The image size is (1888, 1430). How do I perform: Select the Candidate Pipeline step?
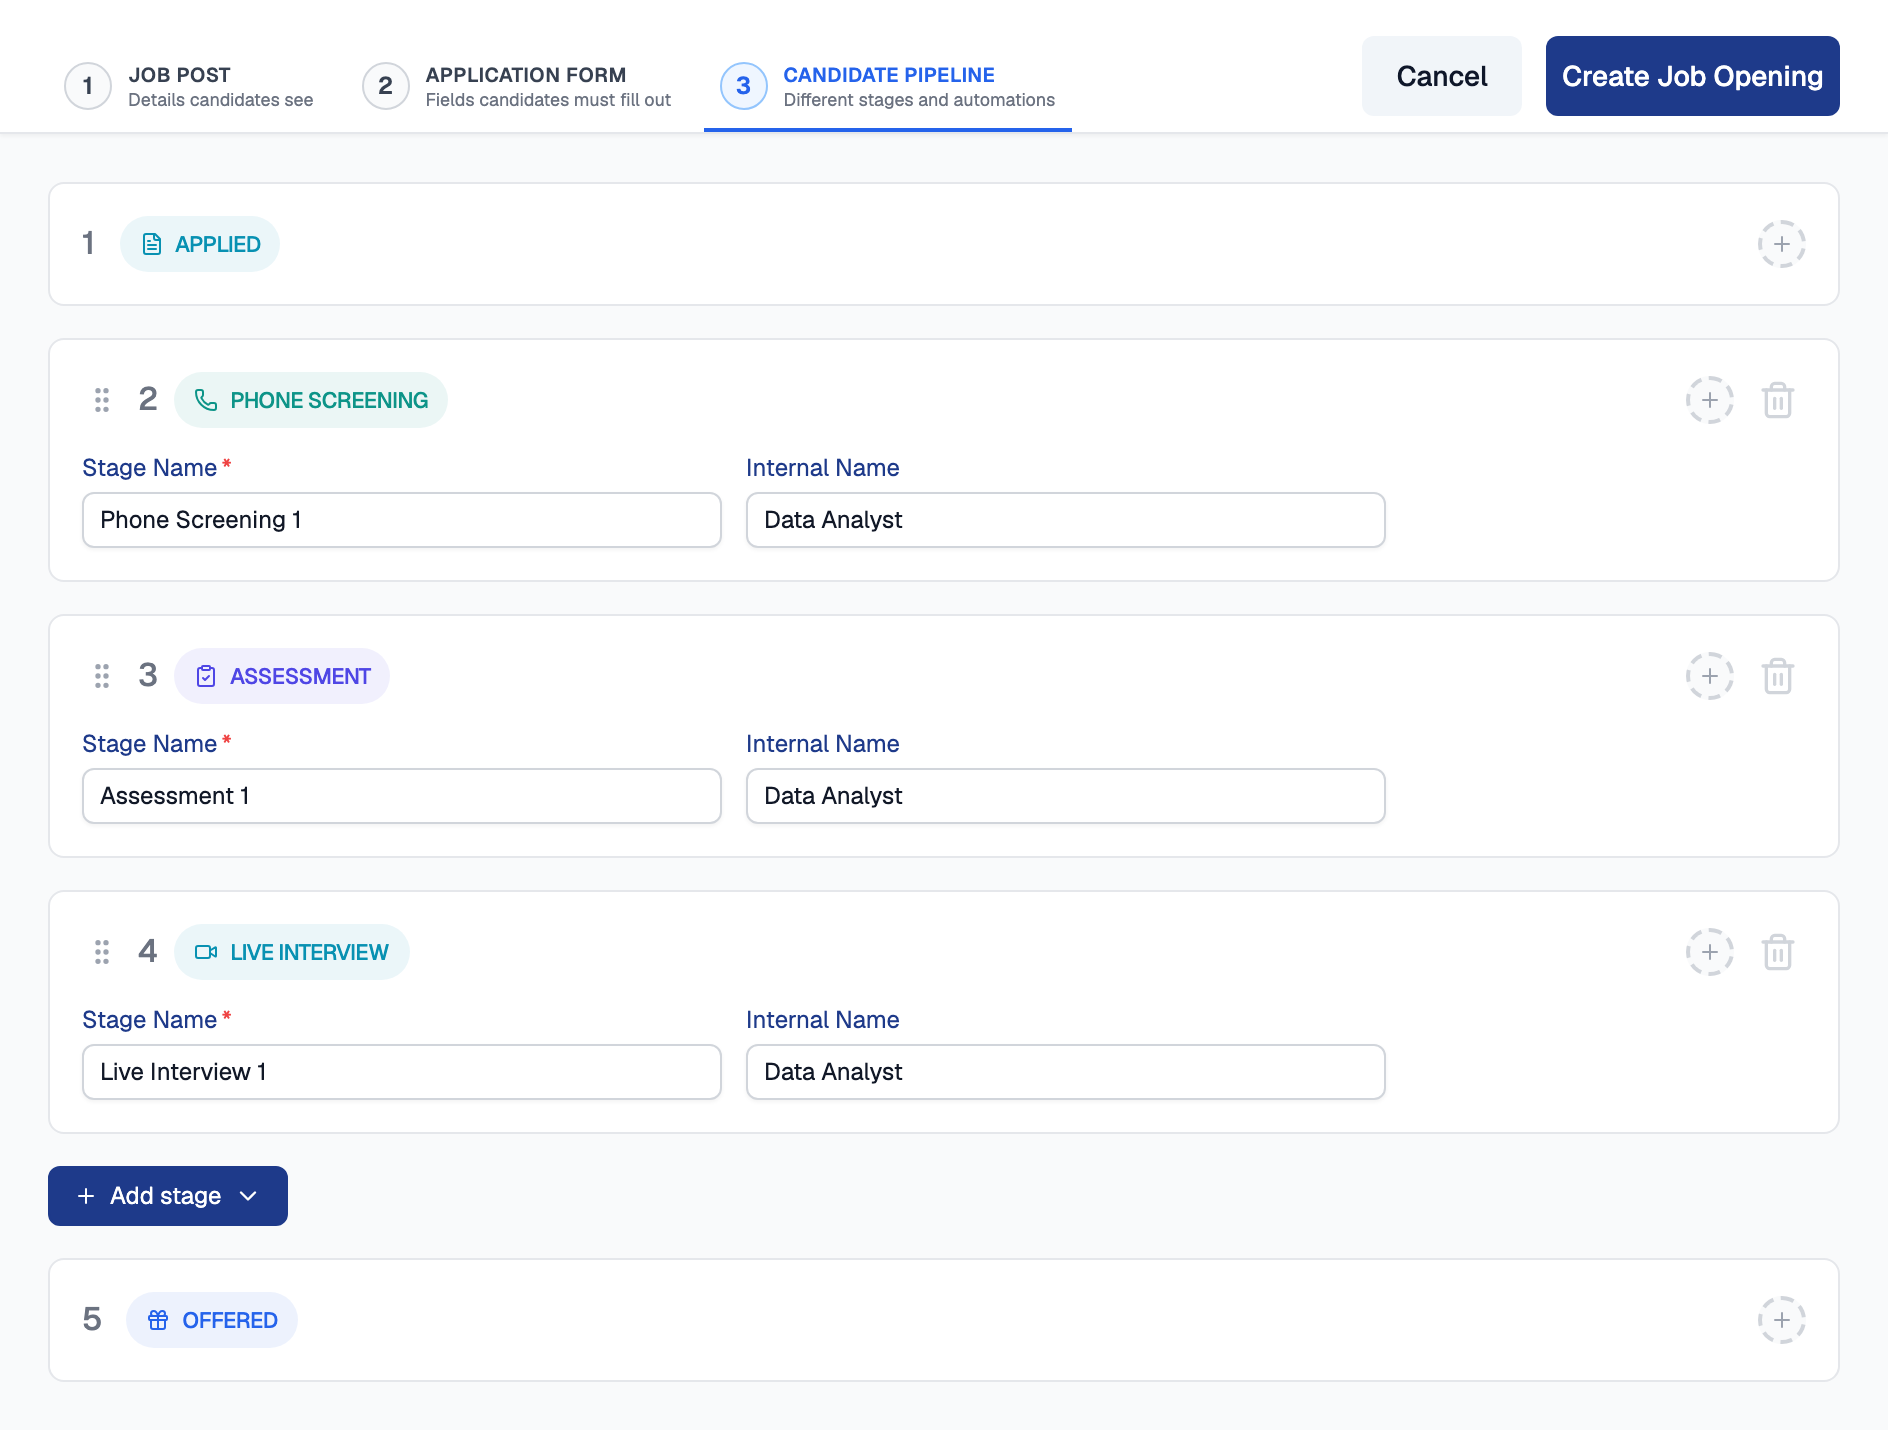click(x=887, y=86)
